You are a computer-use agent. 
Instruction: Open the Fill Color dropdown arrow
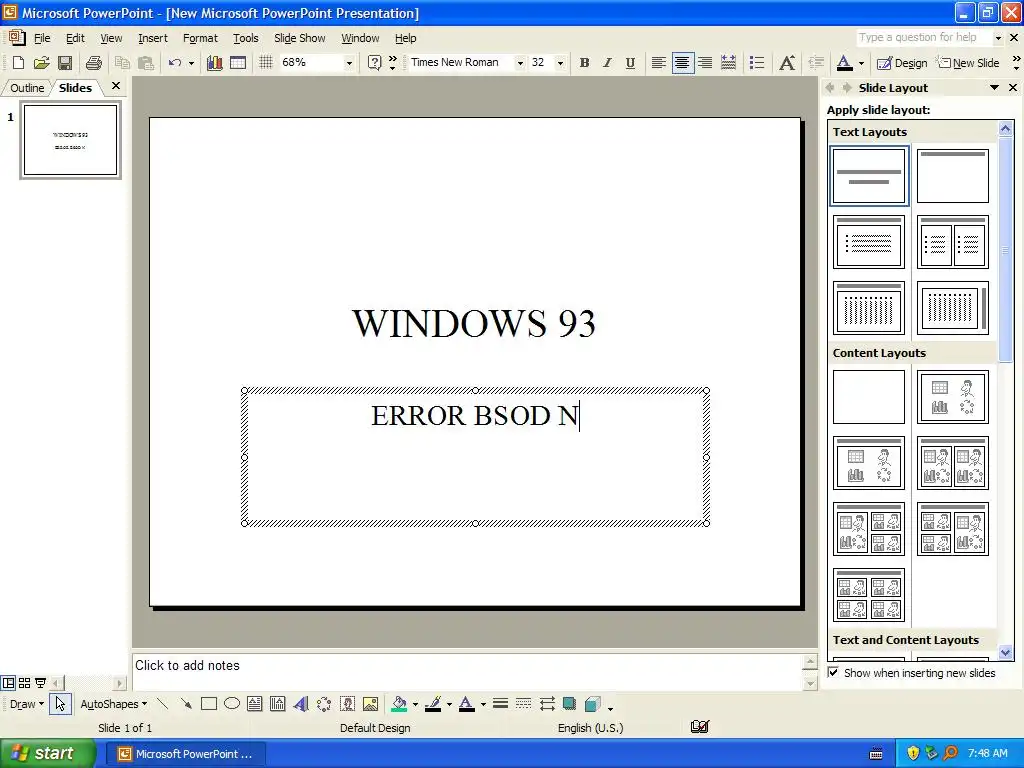(415, 704)
